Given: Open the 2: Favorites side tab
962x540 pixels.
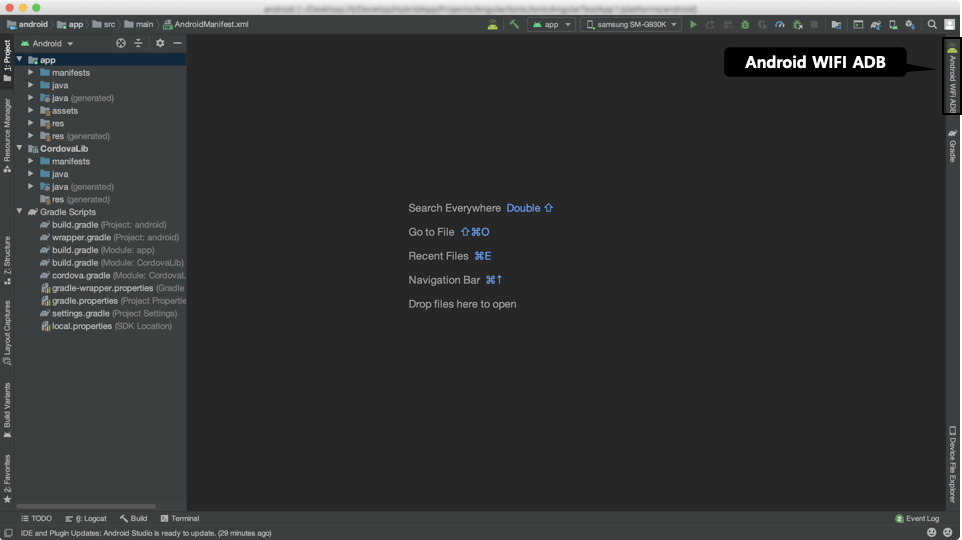Looking at the screenshot, I should 7,479.
